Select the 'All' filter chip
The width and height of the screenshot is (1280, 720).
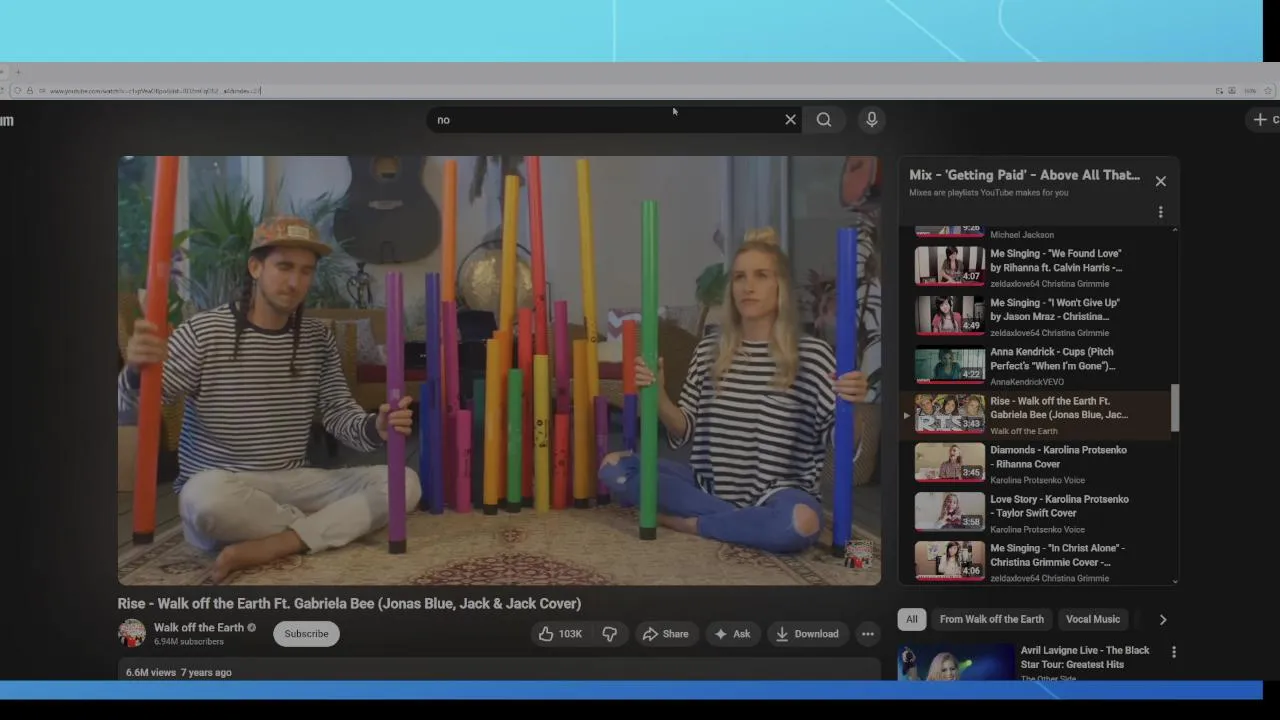pos(912,619)
